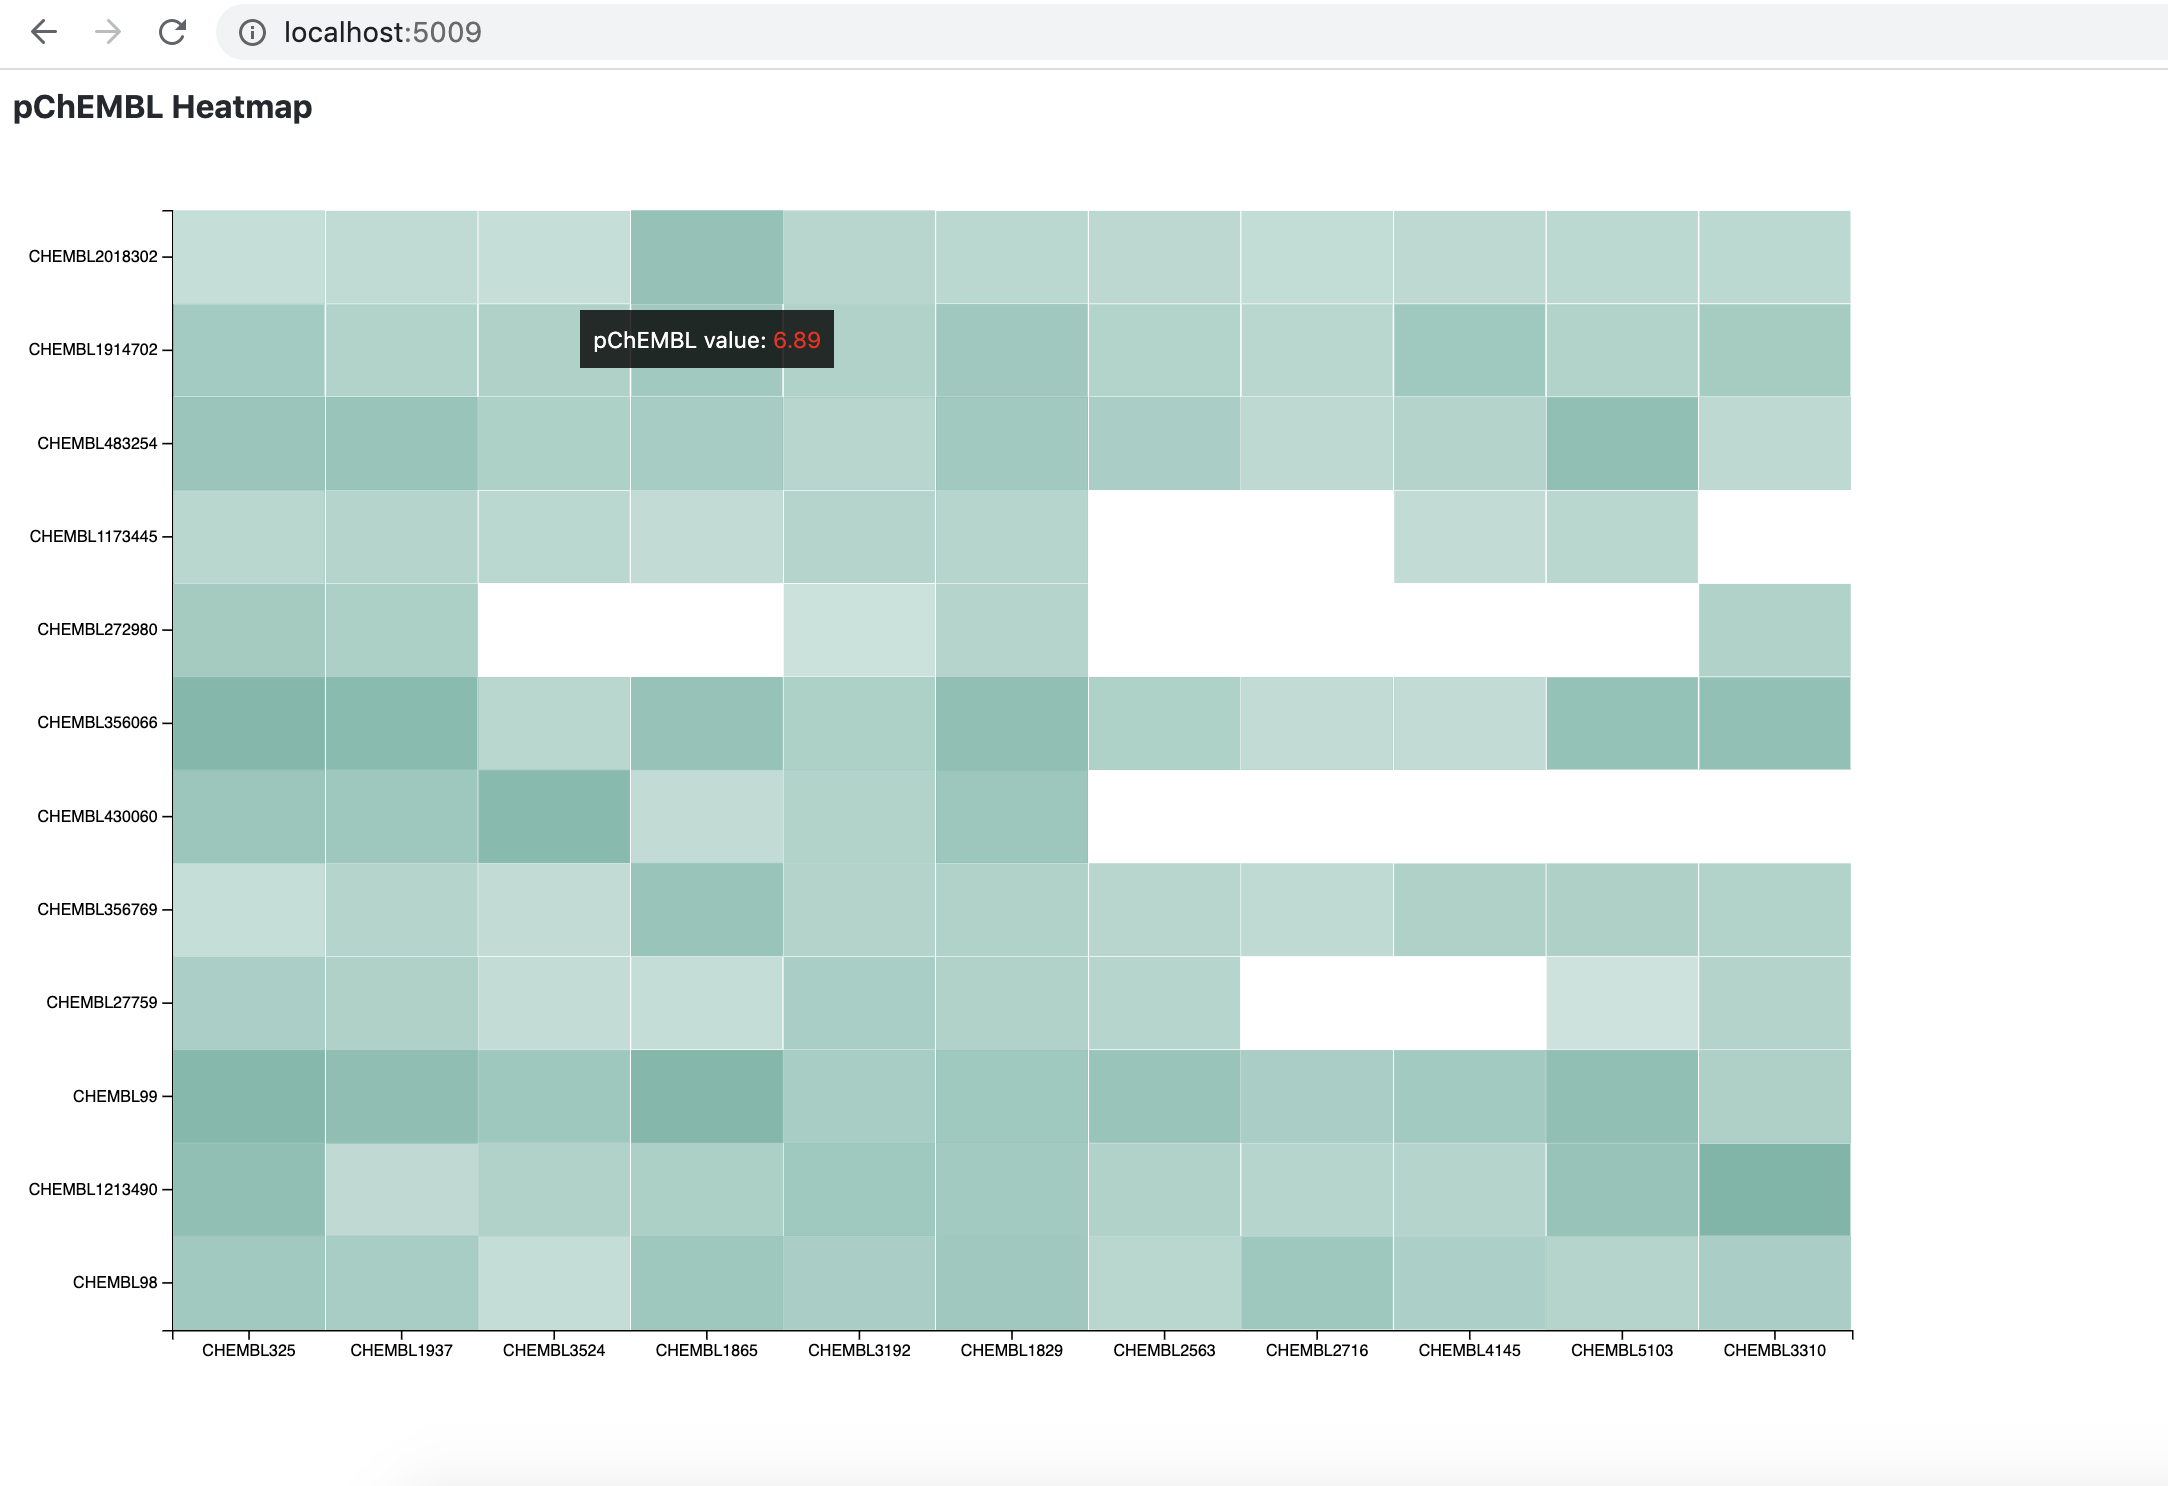Click y-axis label CHEMBL27759
Viewport: 2168px width, 1486px height.
tap(102, 1002)
